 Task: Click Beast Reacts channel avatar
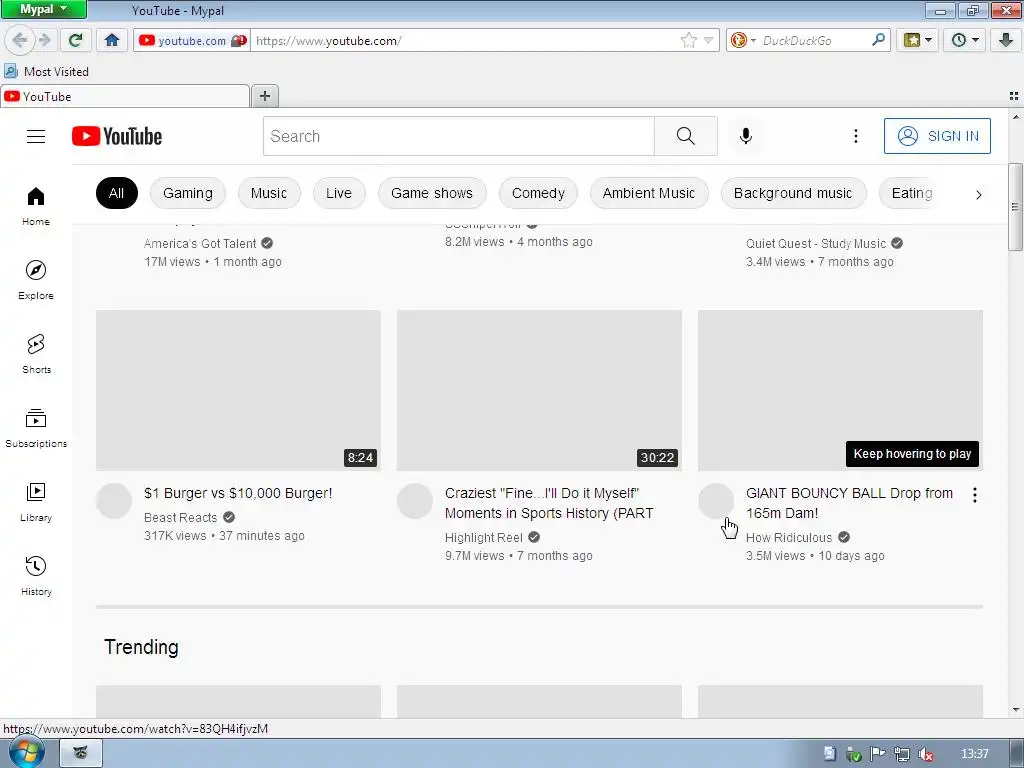click(114, 501)
